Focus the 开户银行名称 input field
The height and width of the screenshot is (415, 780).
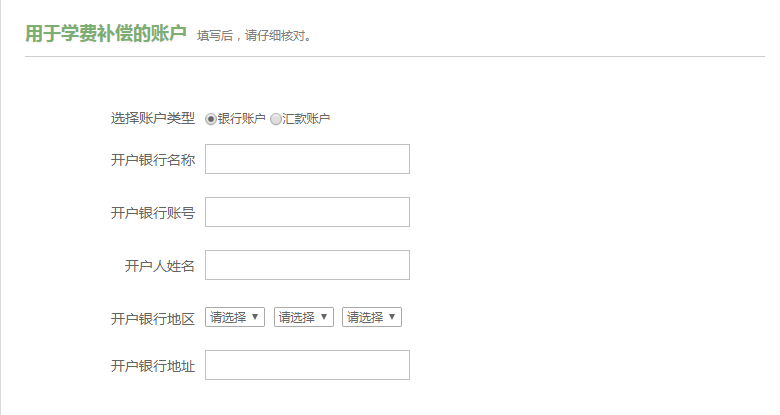click(307, 159)
